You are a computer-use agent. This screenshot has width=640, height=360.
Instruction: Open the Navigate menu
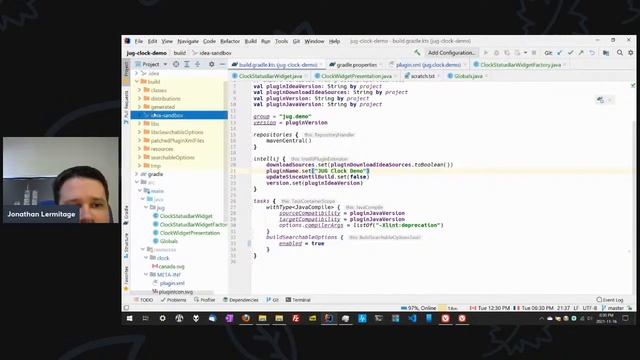pyautogui.click(x=188, y=41)
